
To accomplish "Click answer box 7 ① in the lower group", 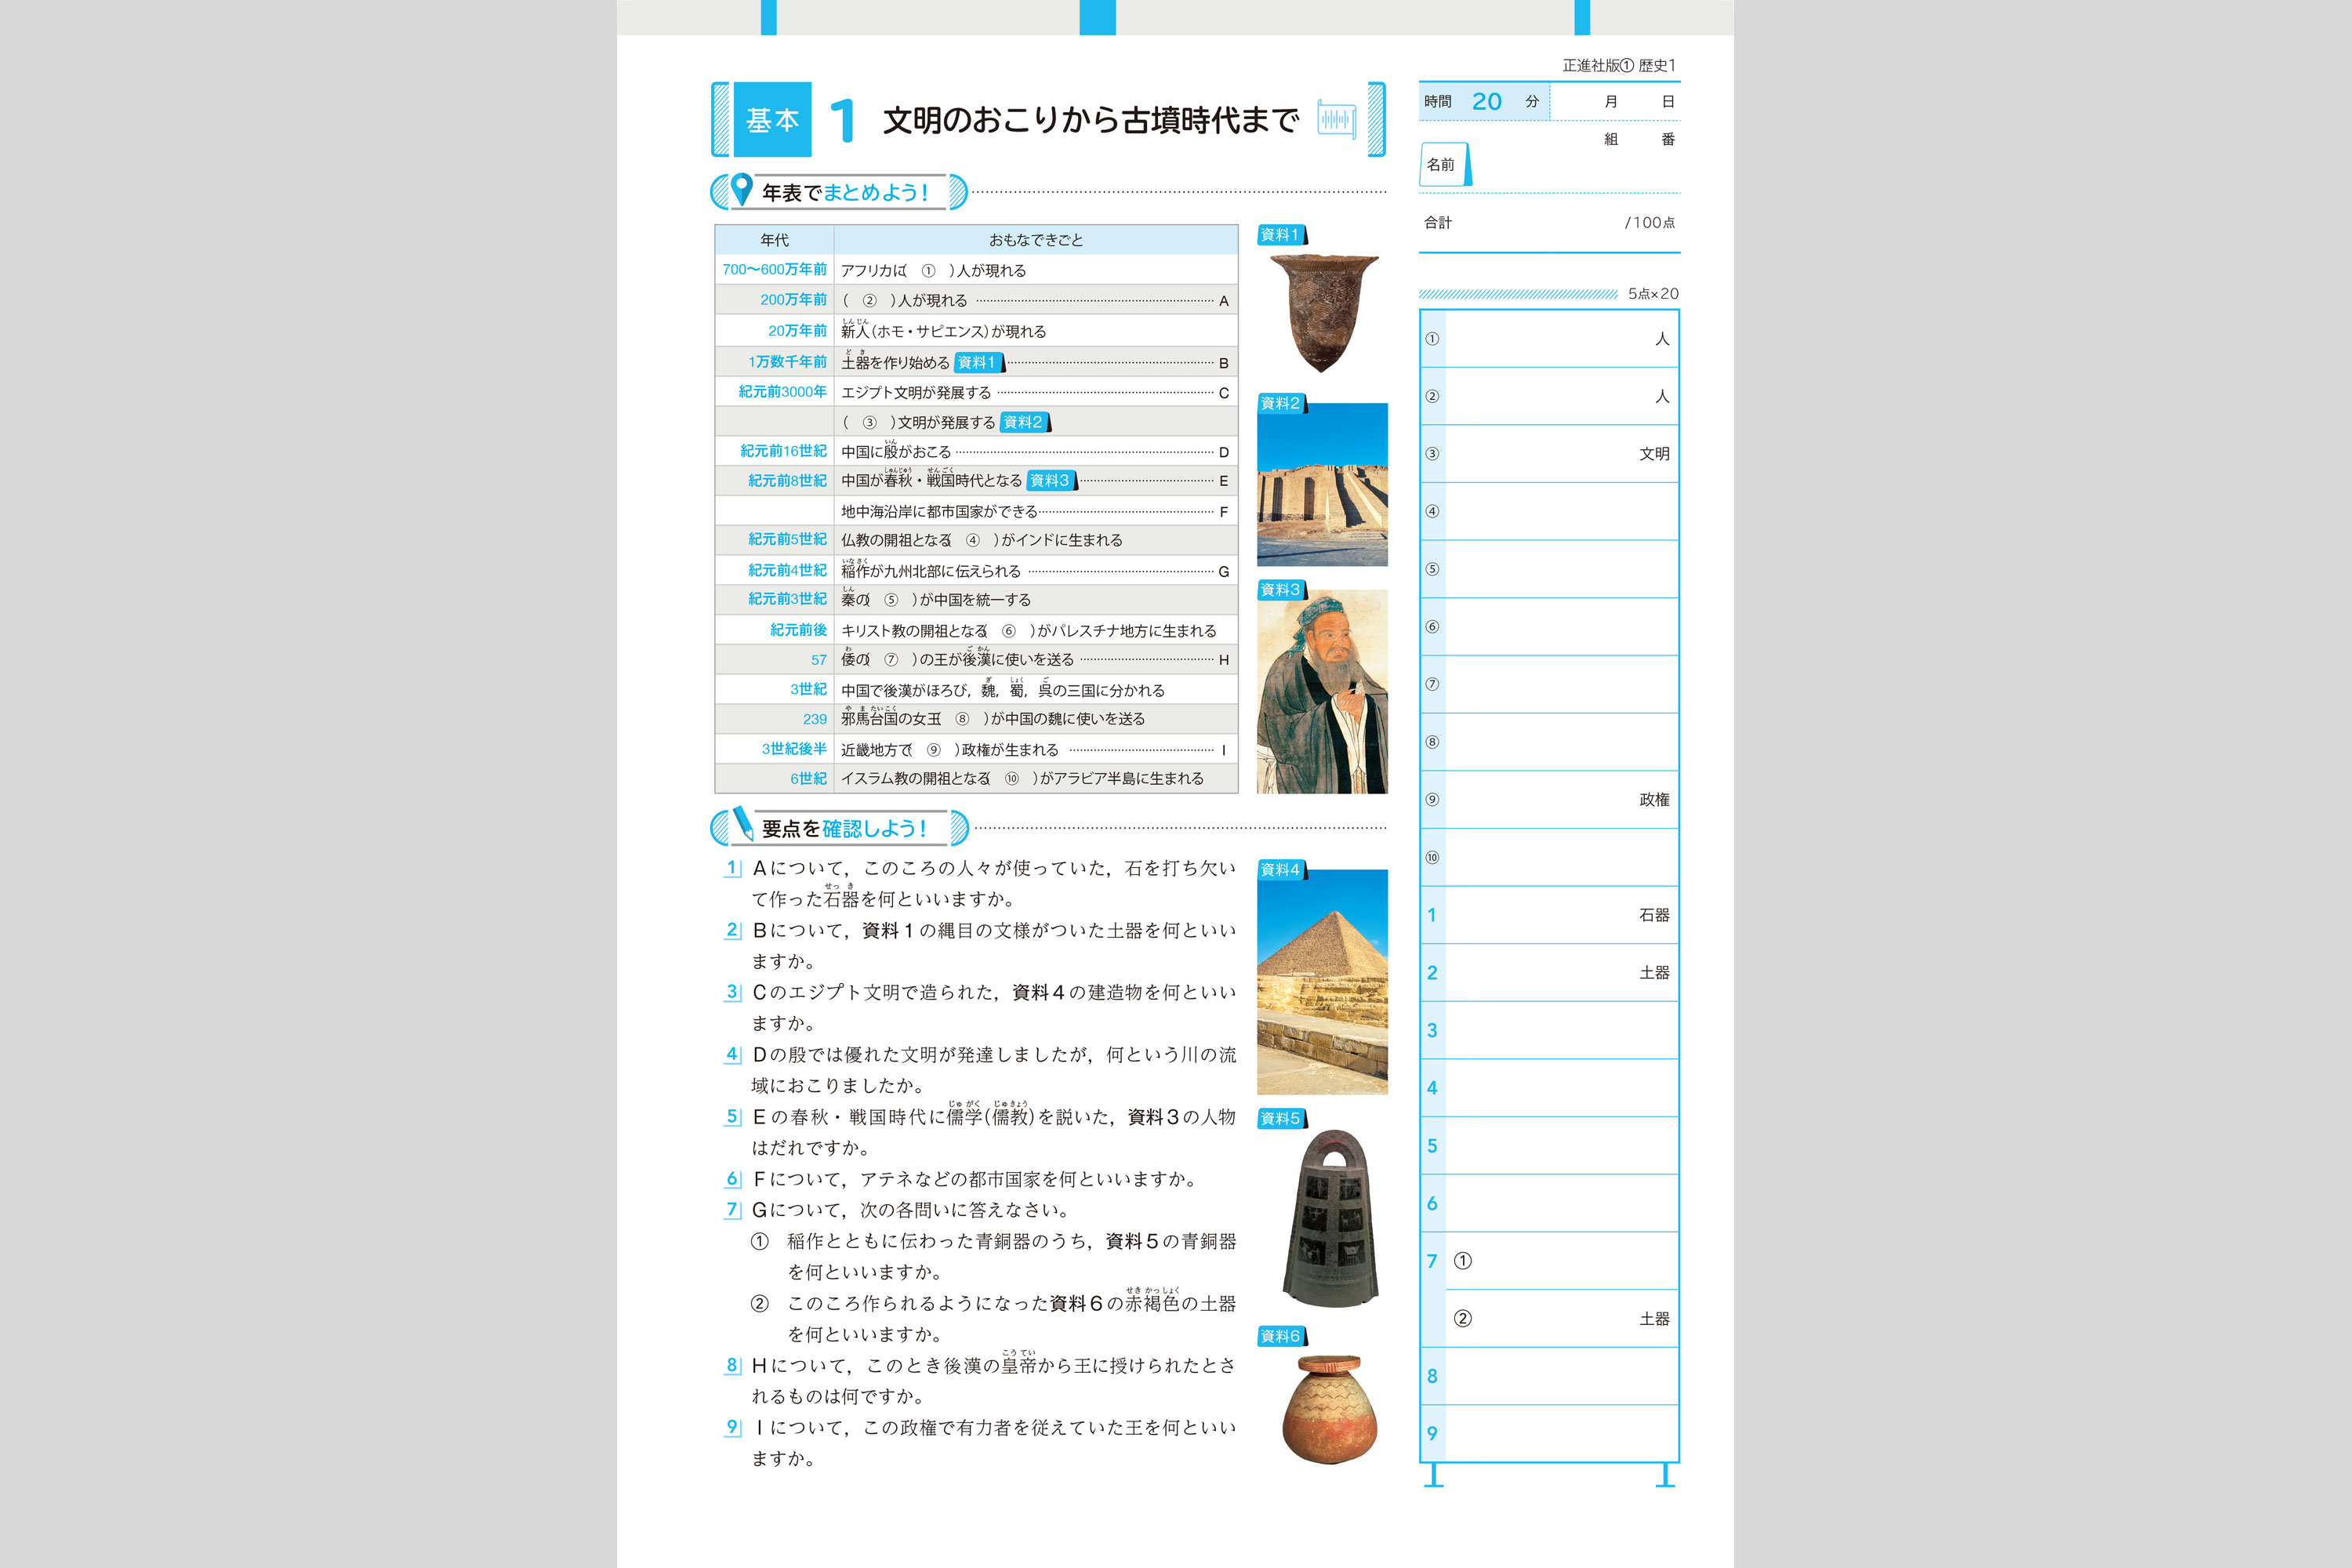I will (x=1561, y=1261).
